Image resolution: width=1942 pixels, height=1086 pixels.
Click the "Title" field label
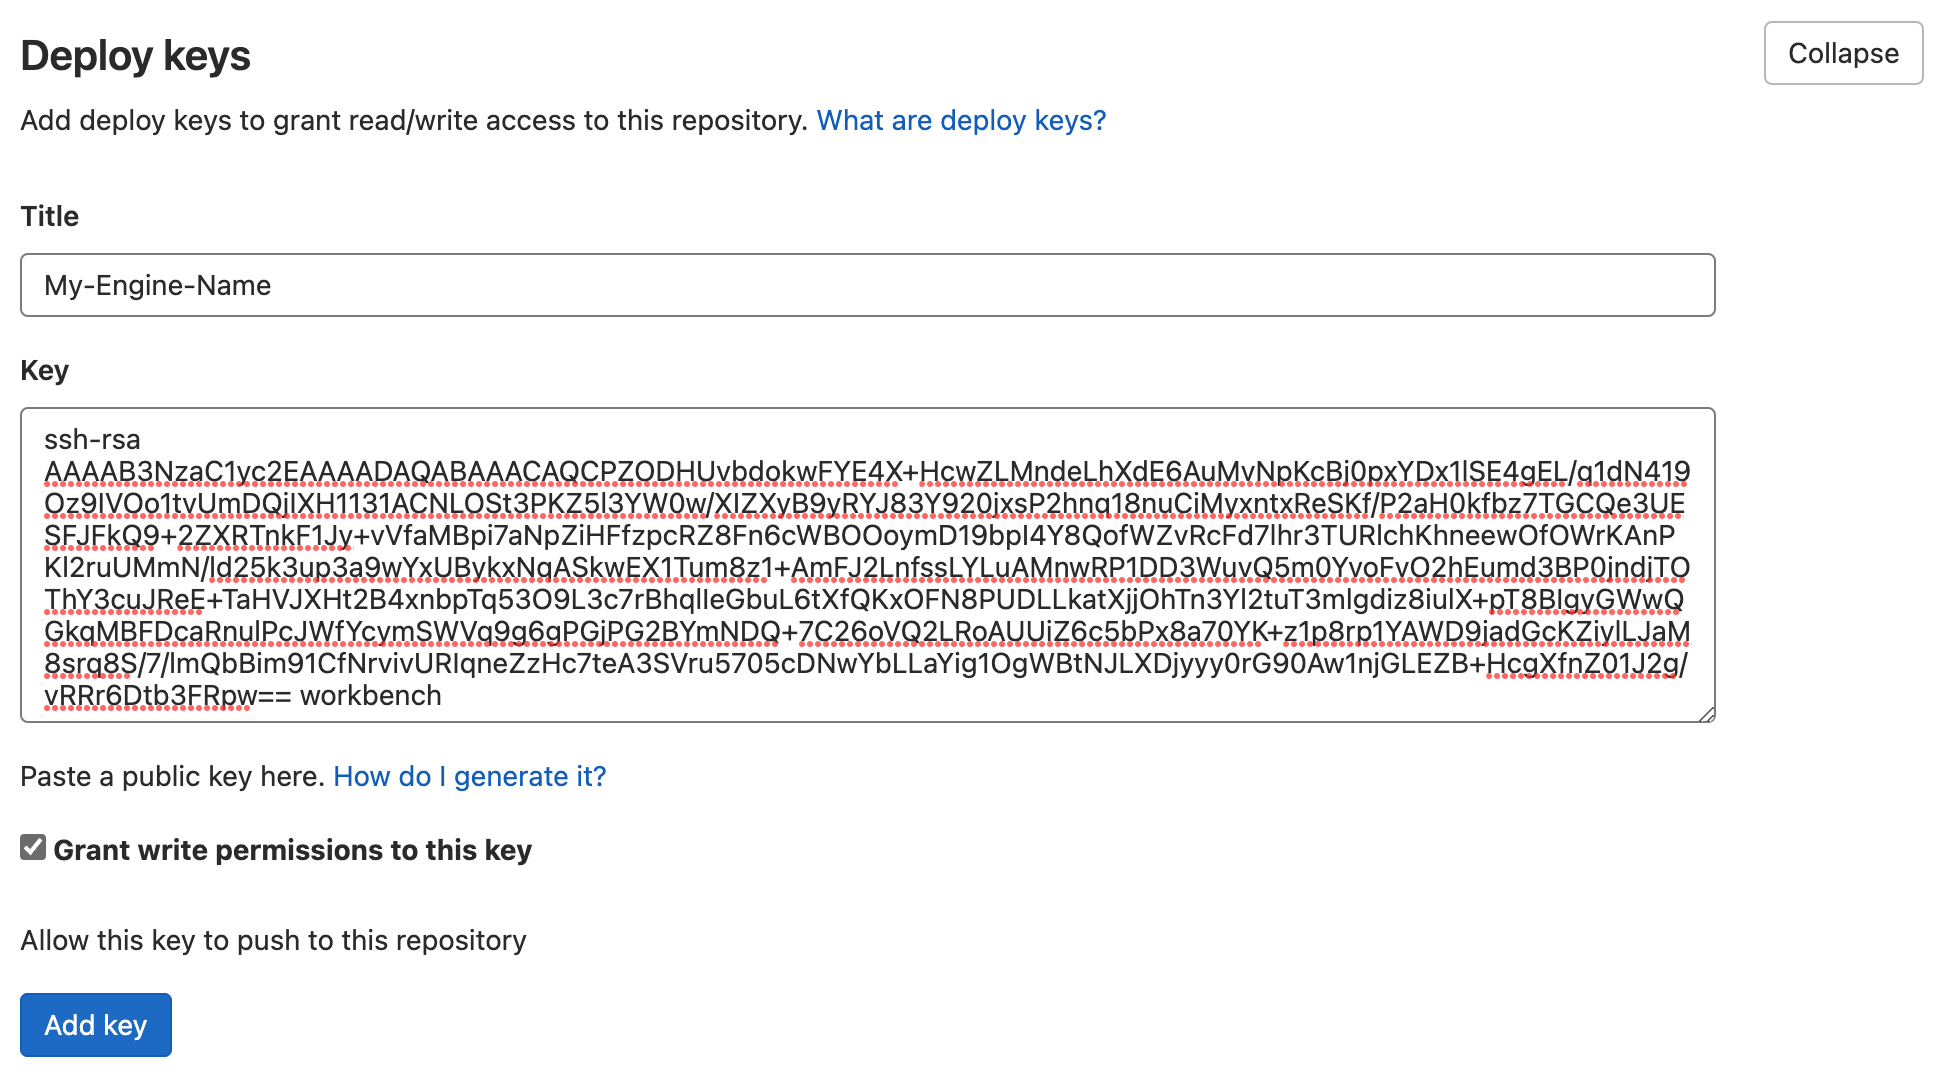(50, 217)
